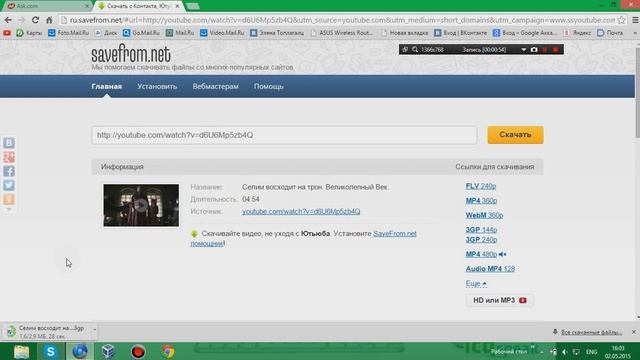
Task: Click camera snapshot icon in recorder bar
Action: pos(534,49)
